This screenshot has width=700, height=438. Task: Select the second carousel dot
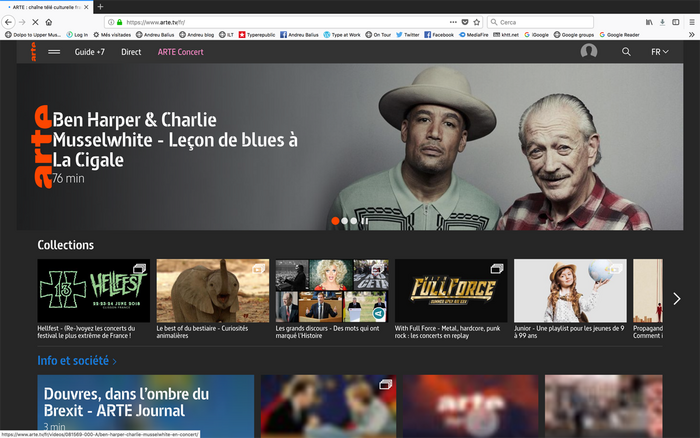(x=345, y=221)
